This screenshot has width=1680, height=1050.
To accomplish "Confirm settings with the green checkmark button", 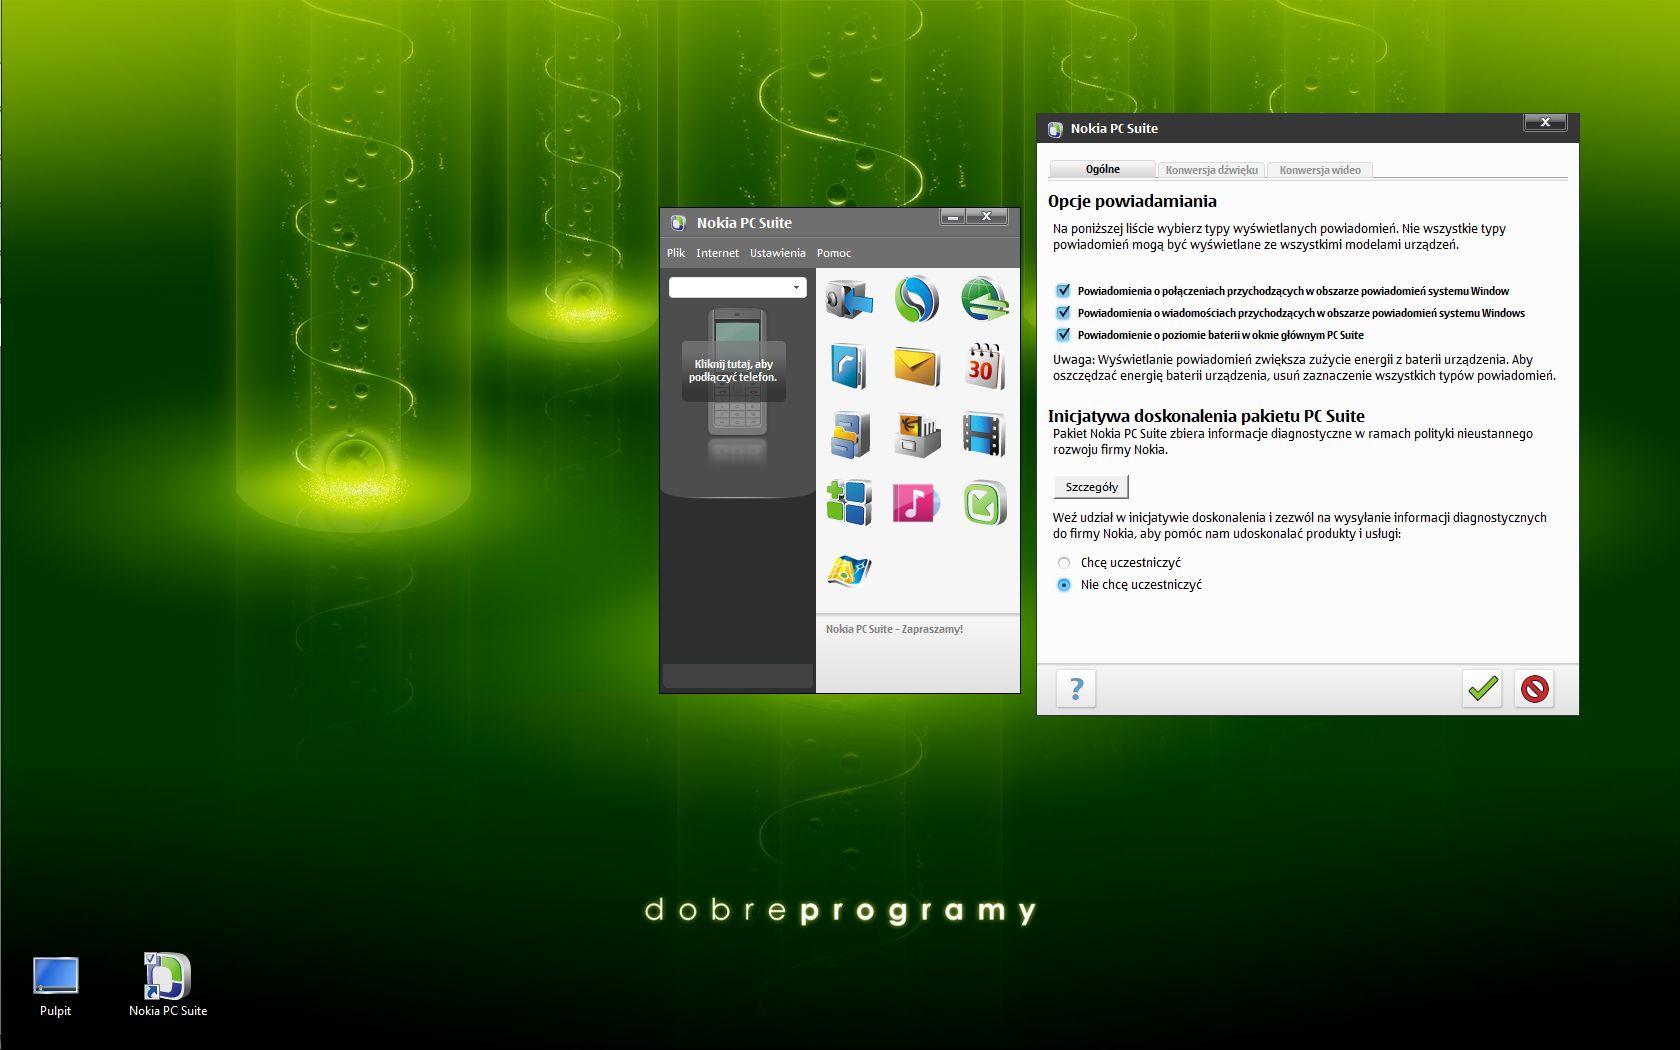I will [x=1482, y=688].
